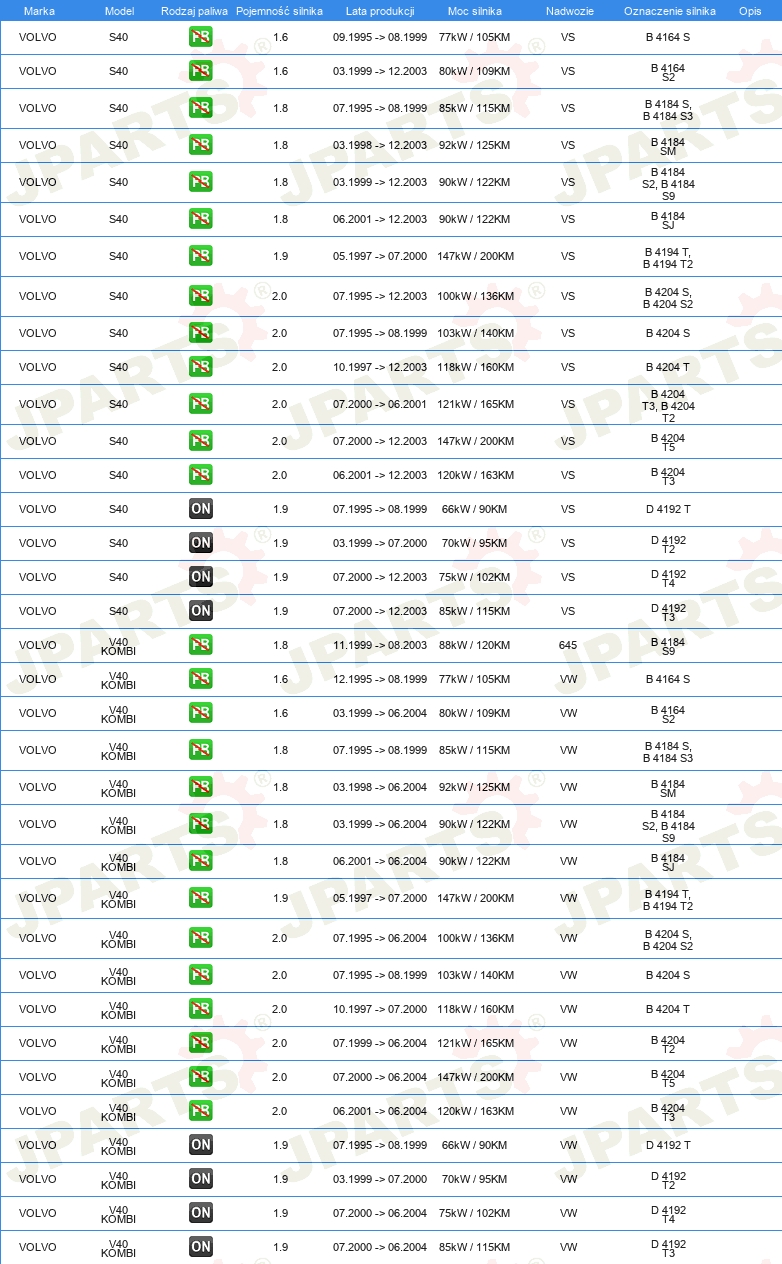The width and height of the screenshot is (782, 1264).
Task: Click the Rodzaj paliwa column header
Action: [x=195, y=11]
